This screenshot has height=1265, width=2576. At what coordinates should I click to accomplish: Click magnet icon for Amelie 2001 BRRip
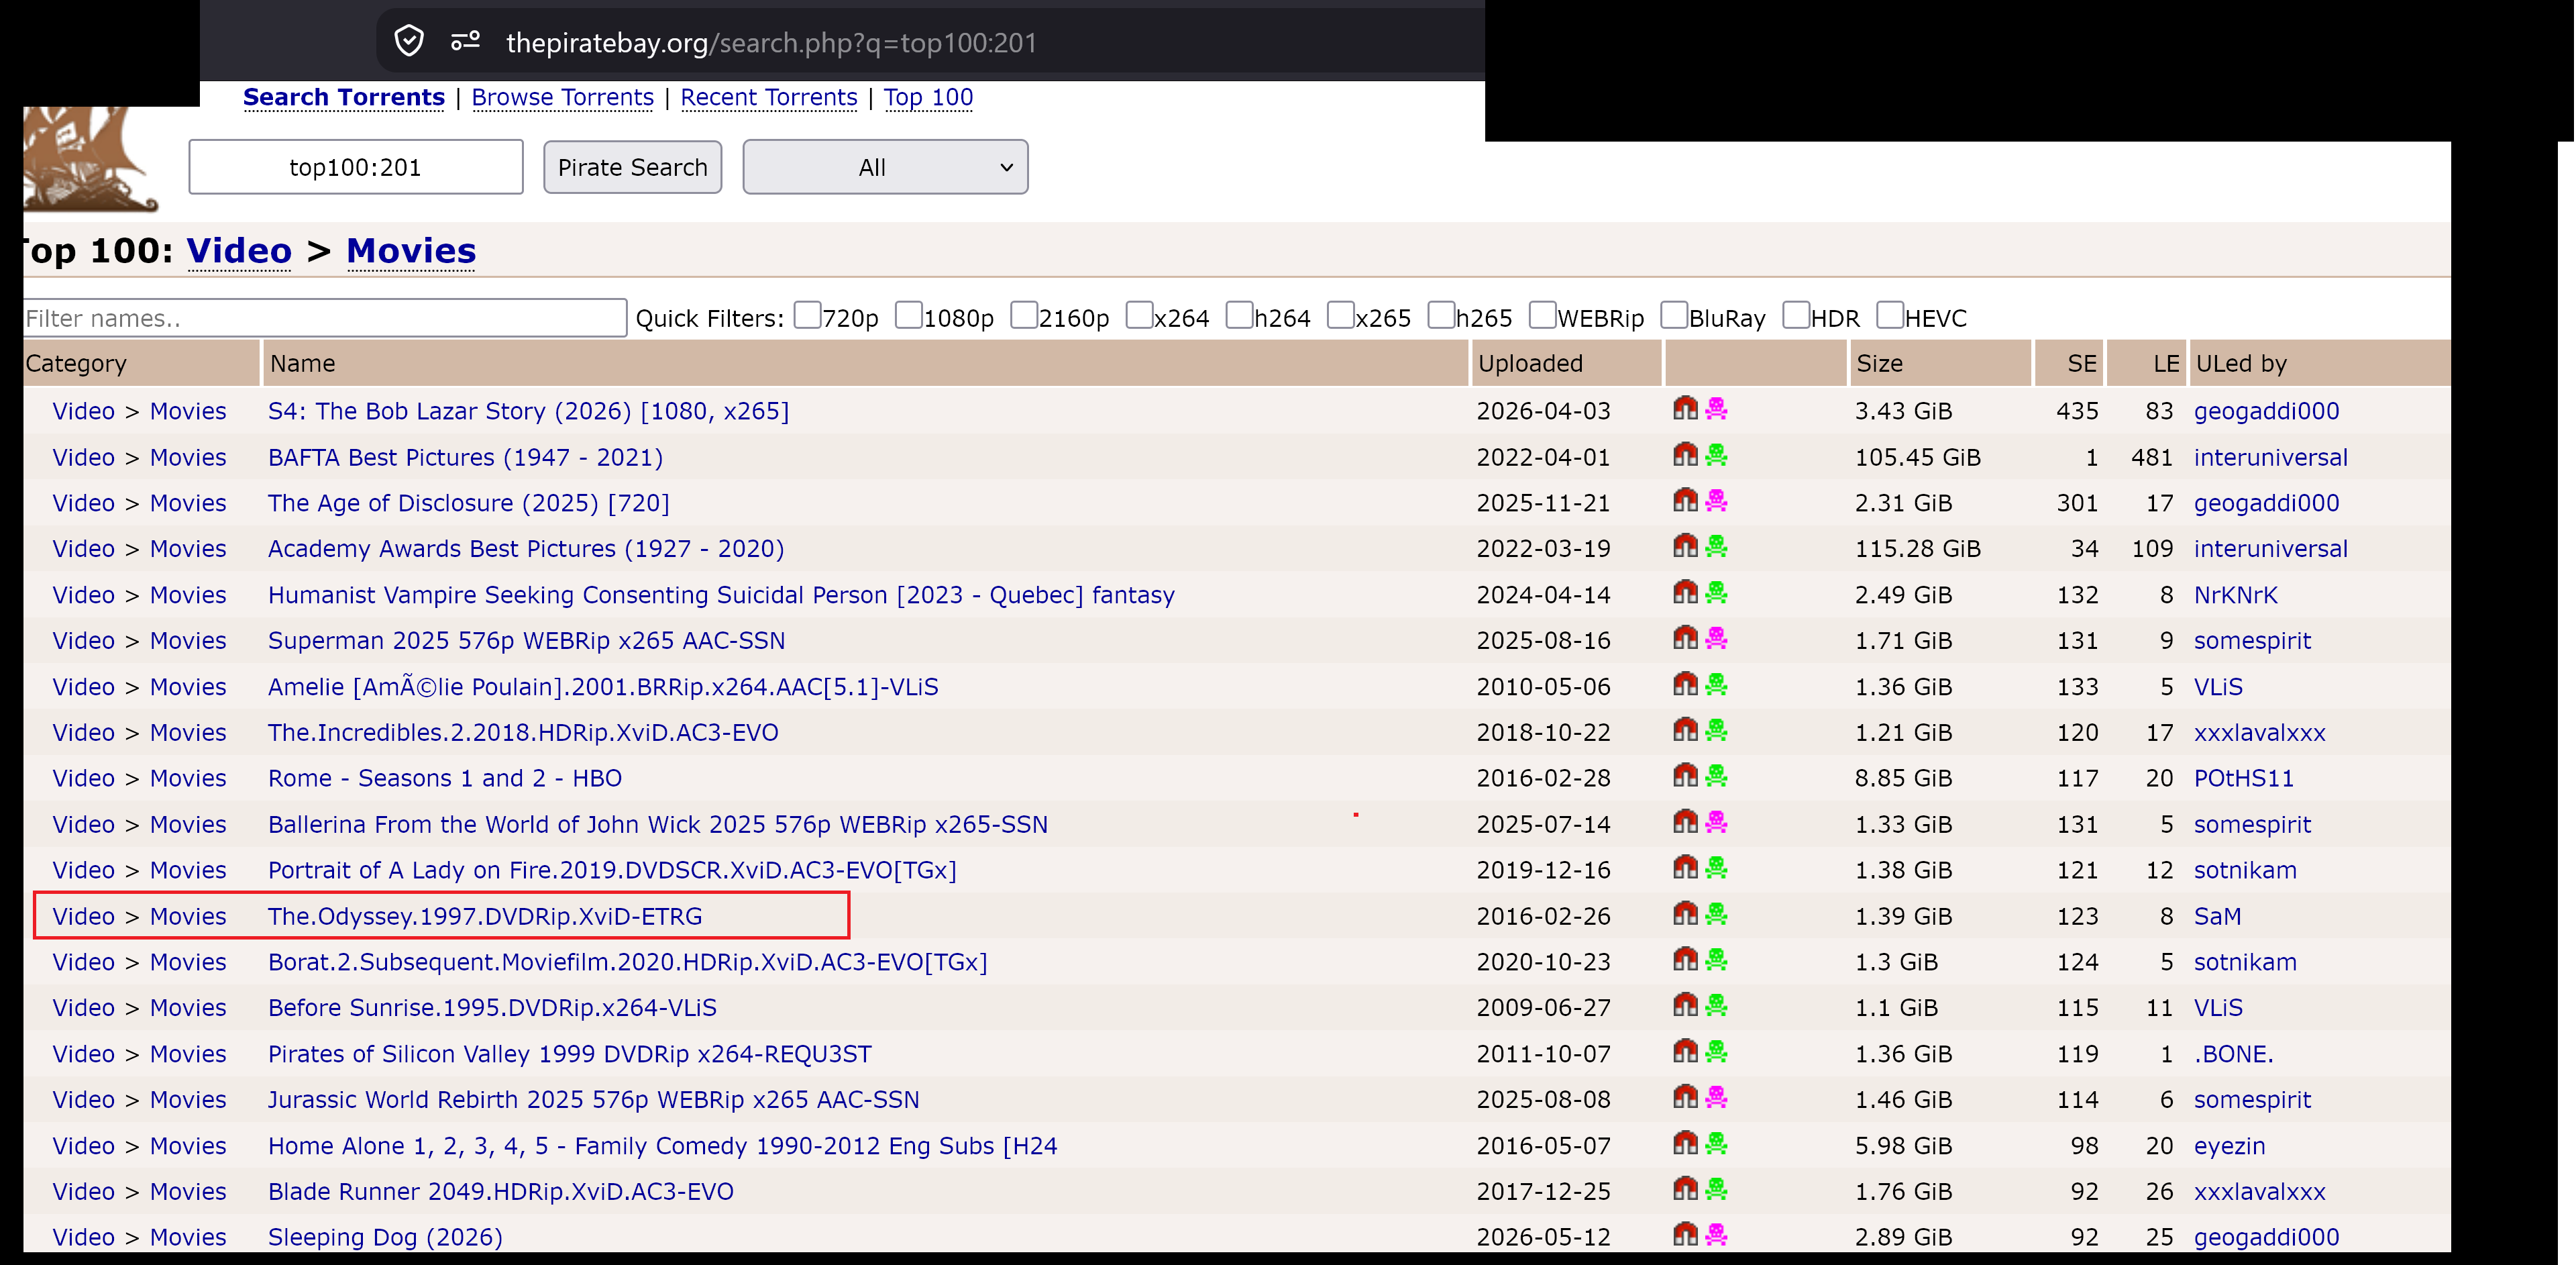[x=1685, y=684]
